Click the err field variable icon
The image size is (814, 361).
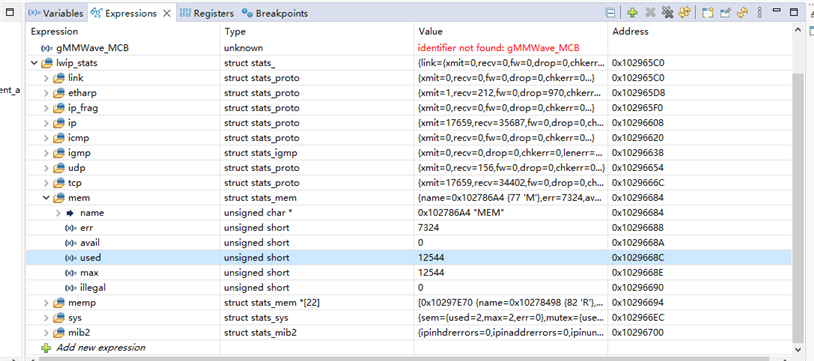(71, 228)
